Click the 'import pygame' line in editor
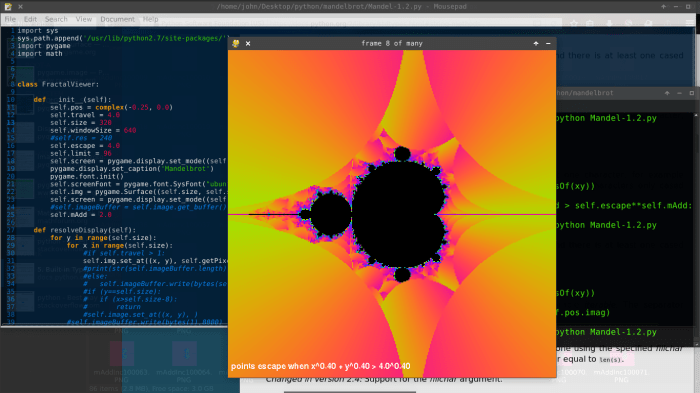This screenshot has width=700, height=393. [44, 46]
